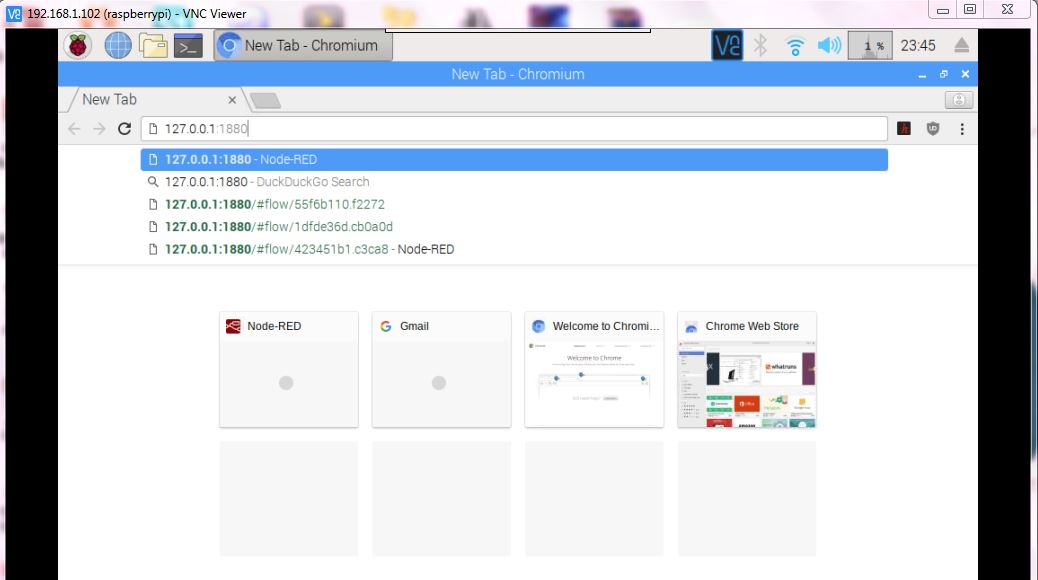Image resolution: width=1038 pixels, height=580 pixels.
Task: Choose suggestion #flow/423451b1.c3ca8 - Node-RED
Action: [x=514, y=250]
